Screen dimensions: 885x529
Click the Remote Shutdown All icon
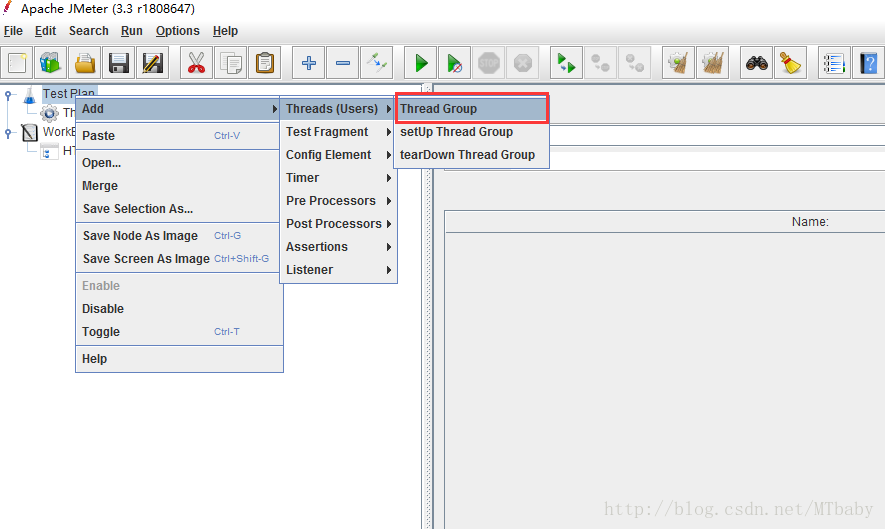(x=635, y=63)
